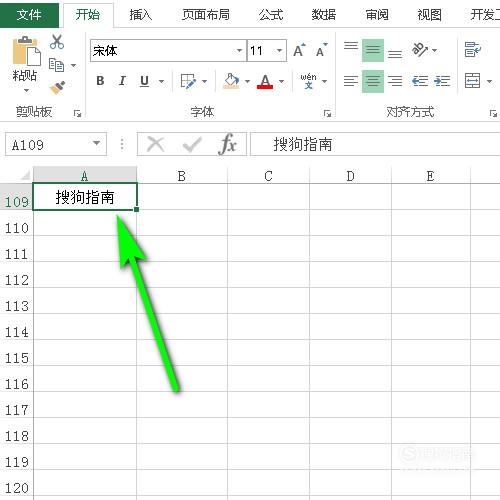
Task: Open font size dropdown
Action: tap(279, 51)
